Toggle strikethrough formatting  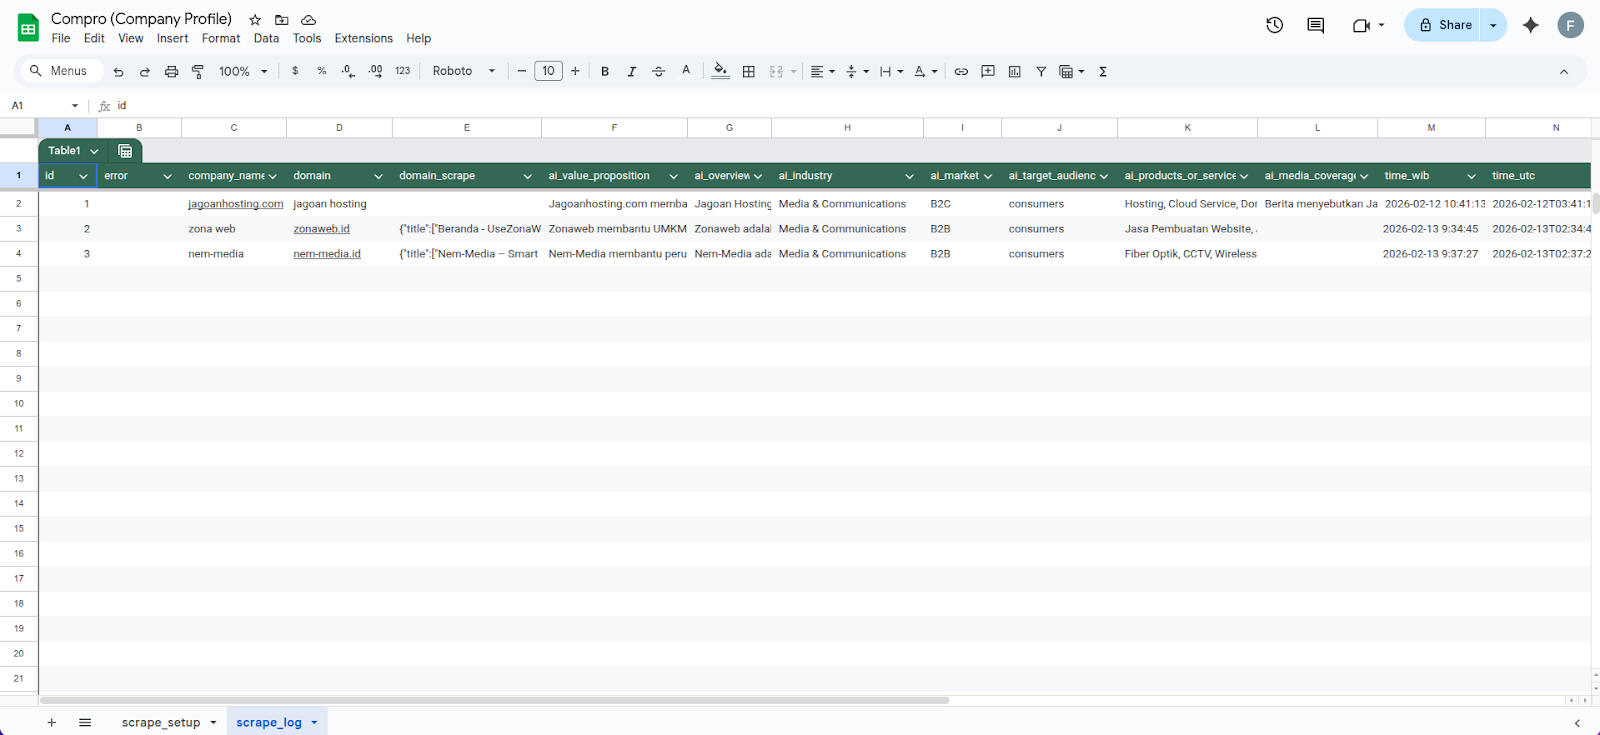(x=658, y=72)
